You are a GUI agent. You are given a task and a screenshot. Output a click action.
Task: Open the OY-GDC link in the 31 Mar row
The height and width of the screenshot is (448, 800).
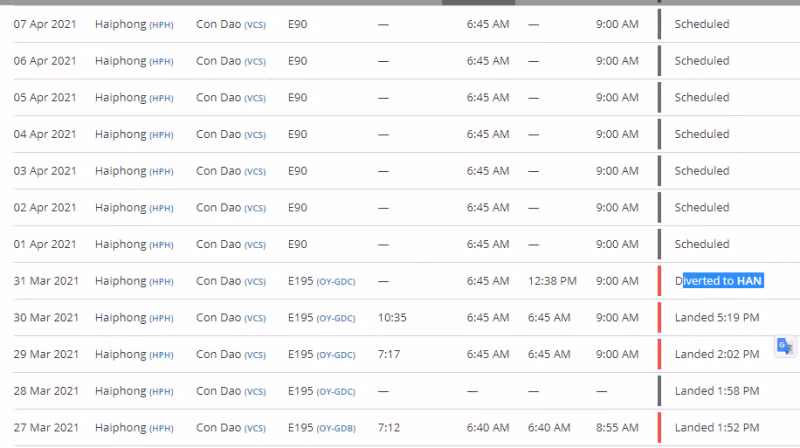(336, 281)
